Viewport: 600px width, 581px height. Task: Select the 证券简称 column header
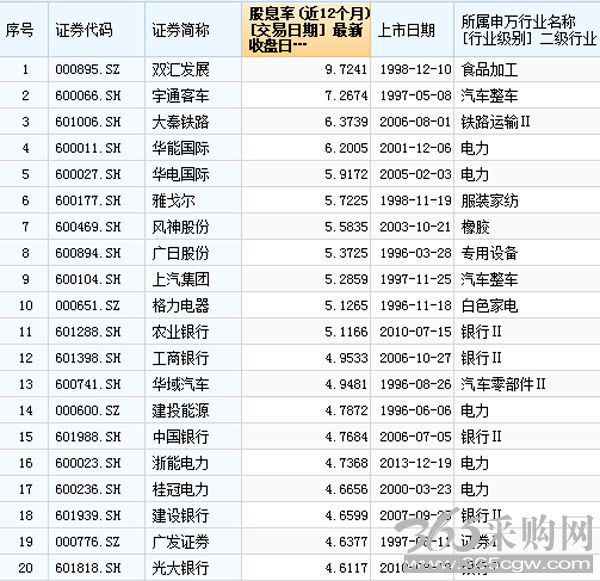point(193,29)
